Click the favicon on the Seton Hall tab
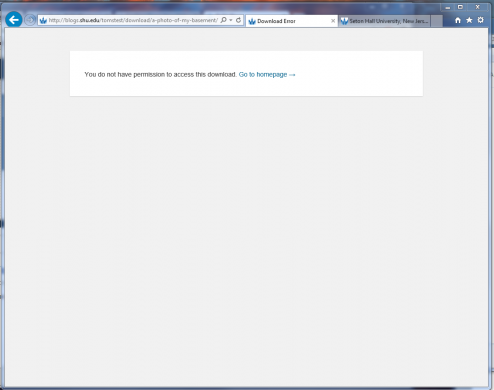Screen dimensions: 494x390 coord(344,21)
